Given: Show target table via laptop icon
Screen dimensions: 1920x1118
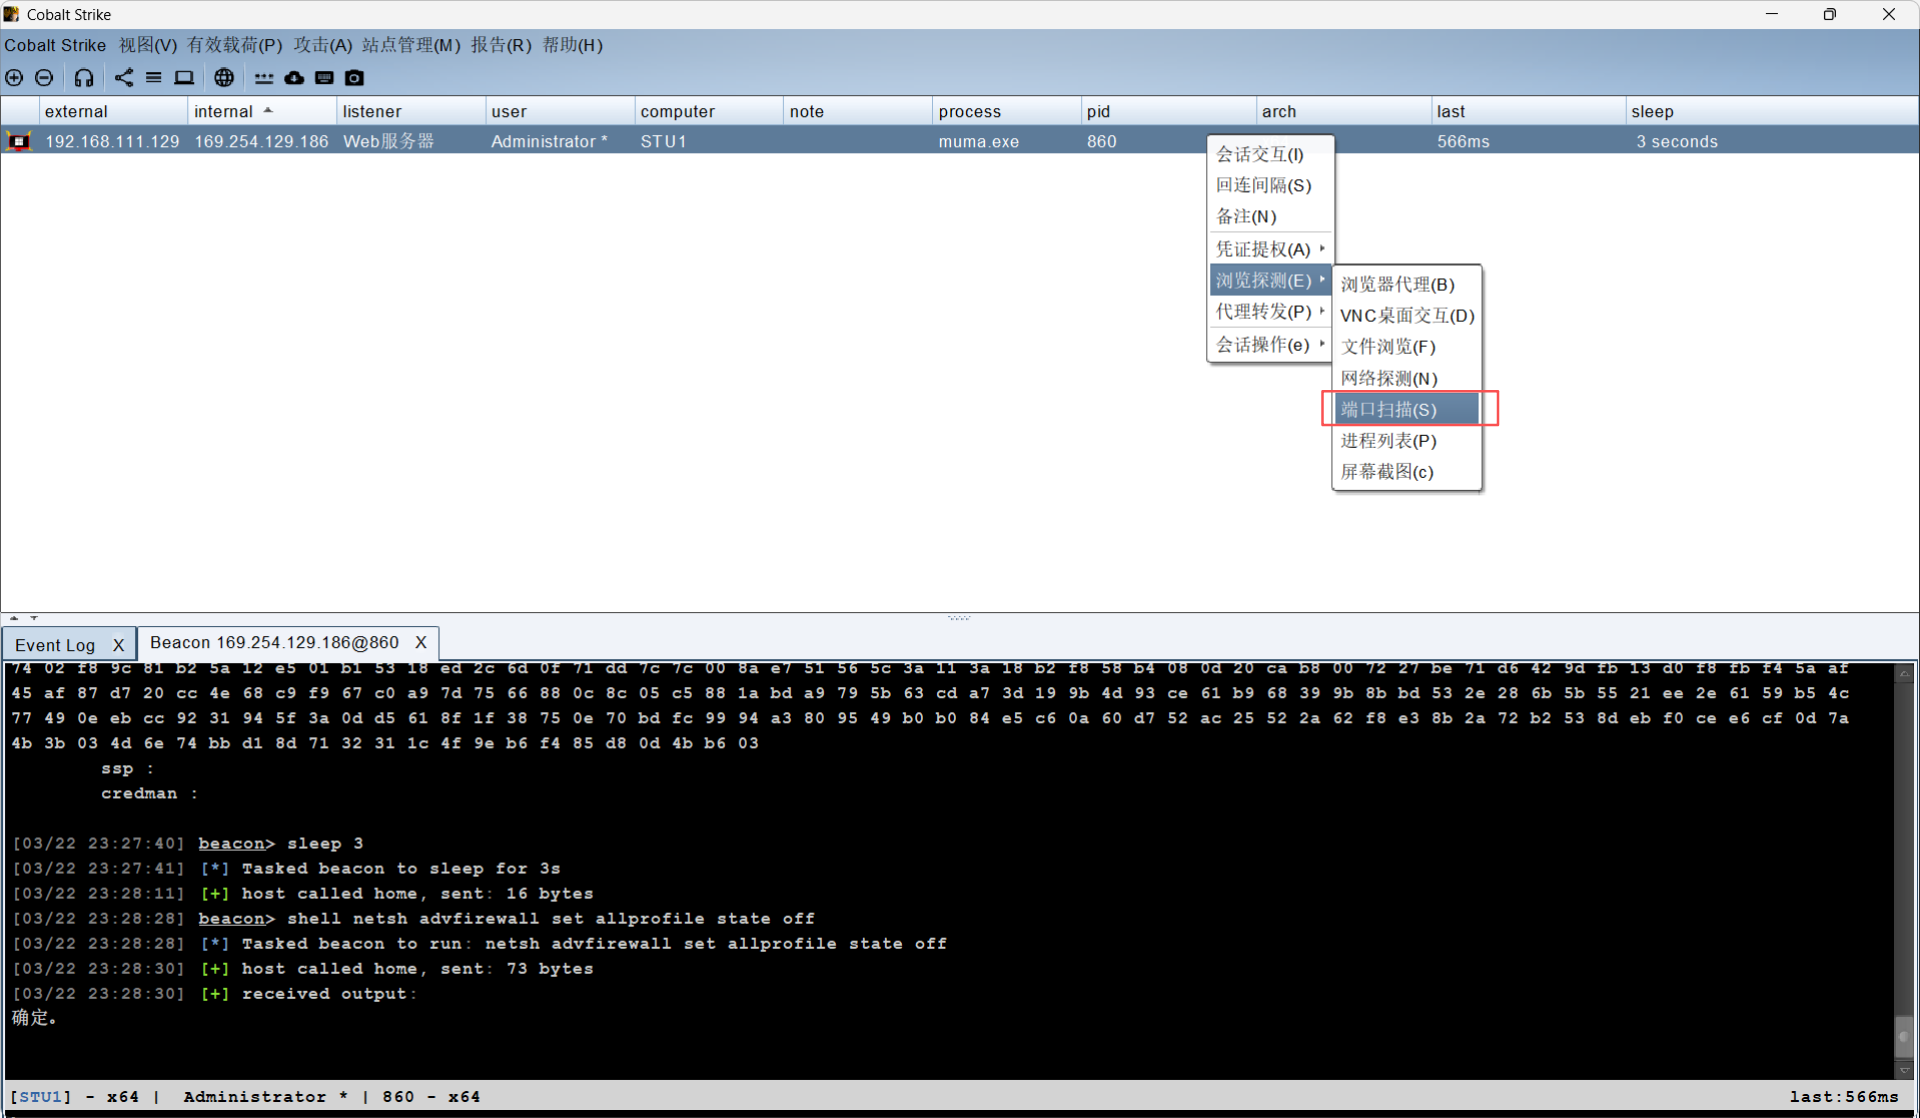Looking at the screenshot, I should pos(184,78).
